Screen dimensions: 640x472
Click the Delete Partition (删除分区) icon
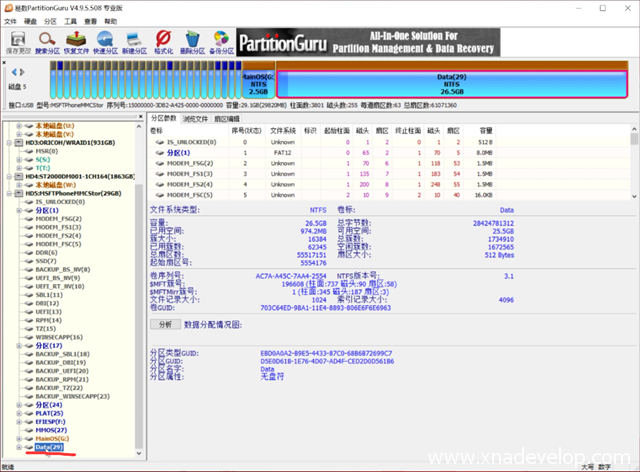click(193, 40)
